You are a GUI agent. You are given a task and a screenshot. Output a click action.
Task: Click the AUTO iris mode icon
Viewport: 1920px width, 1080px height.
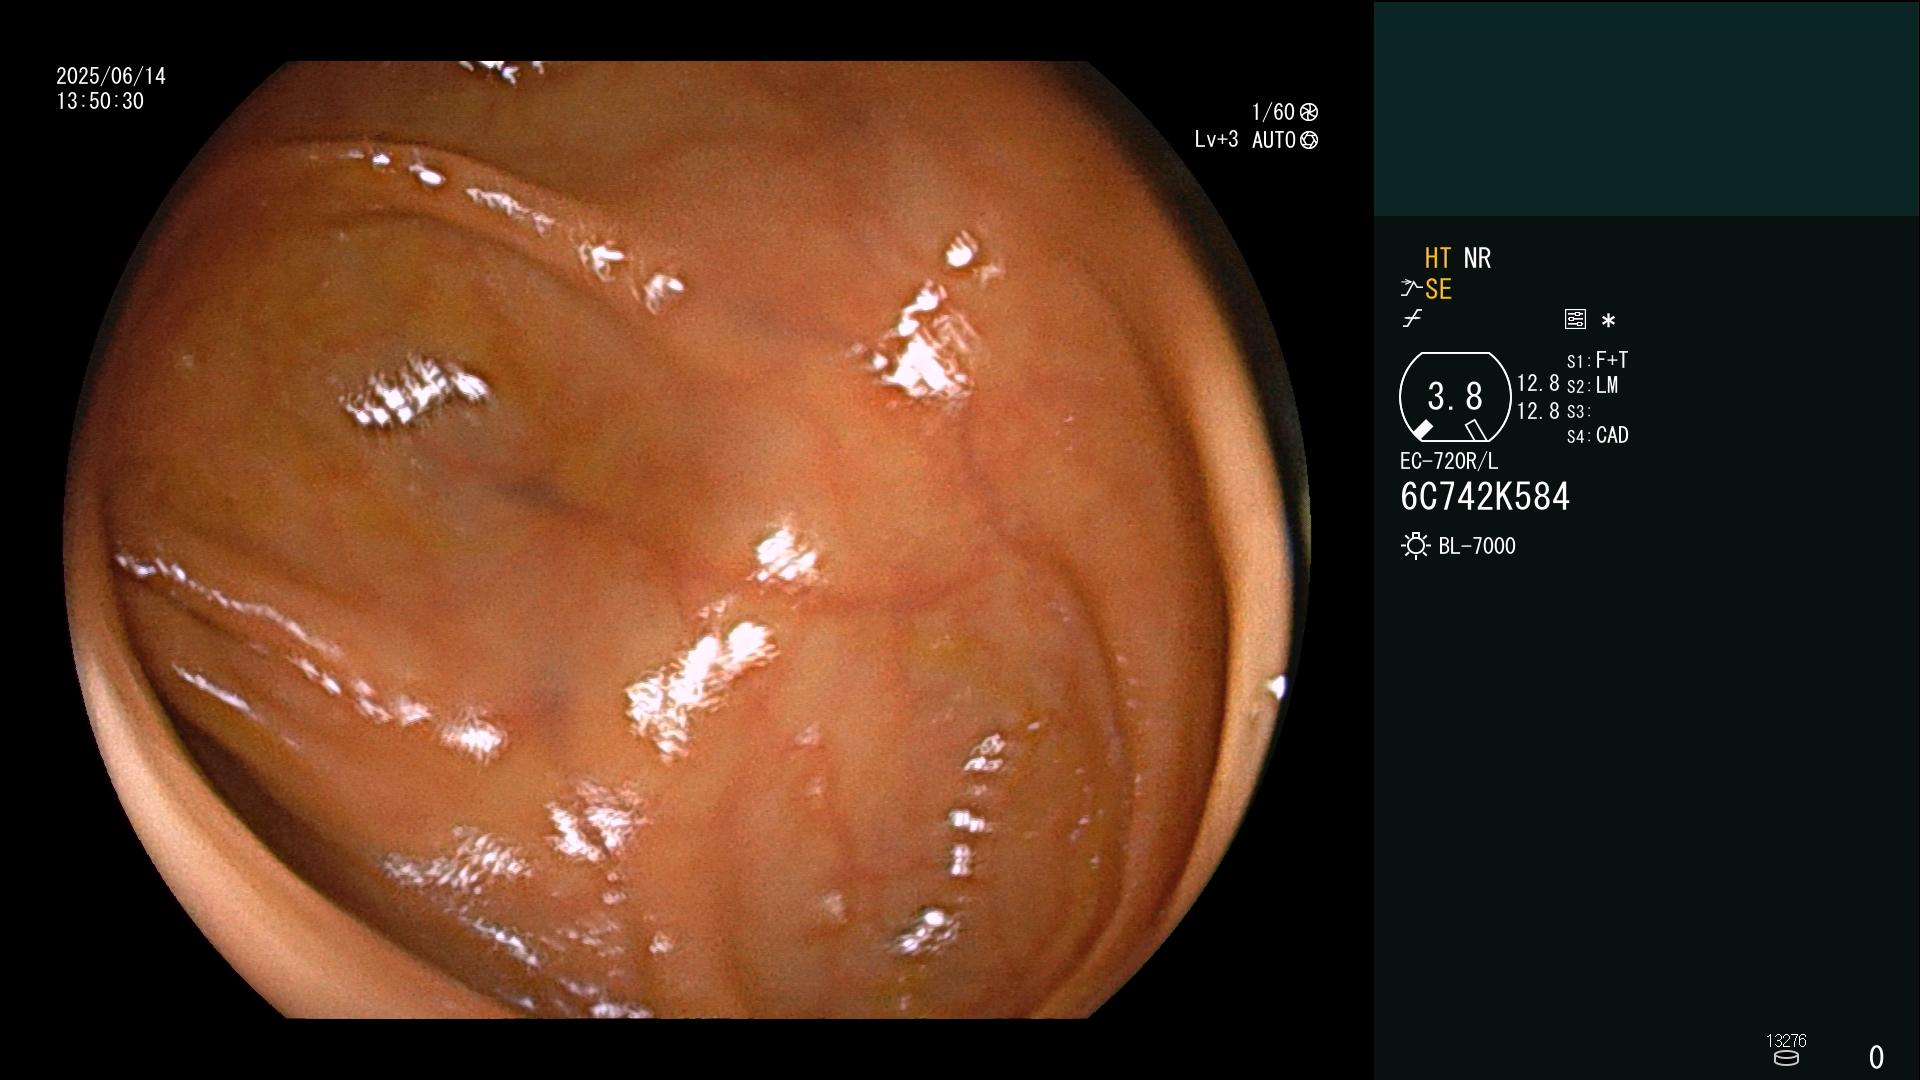click(1309, 140)
